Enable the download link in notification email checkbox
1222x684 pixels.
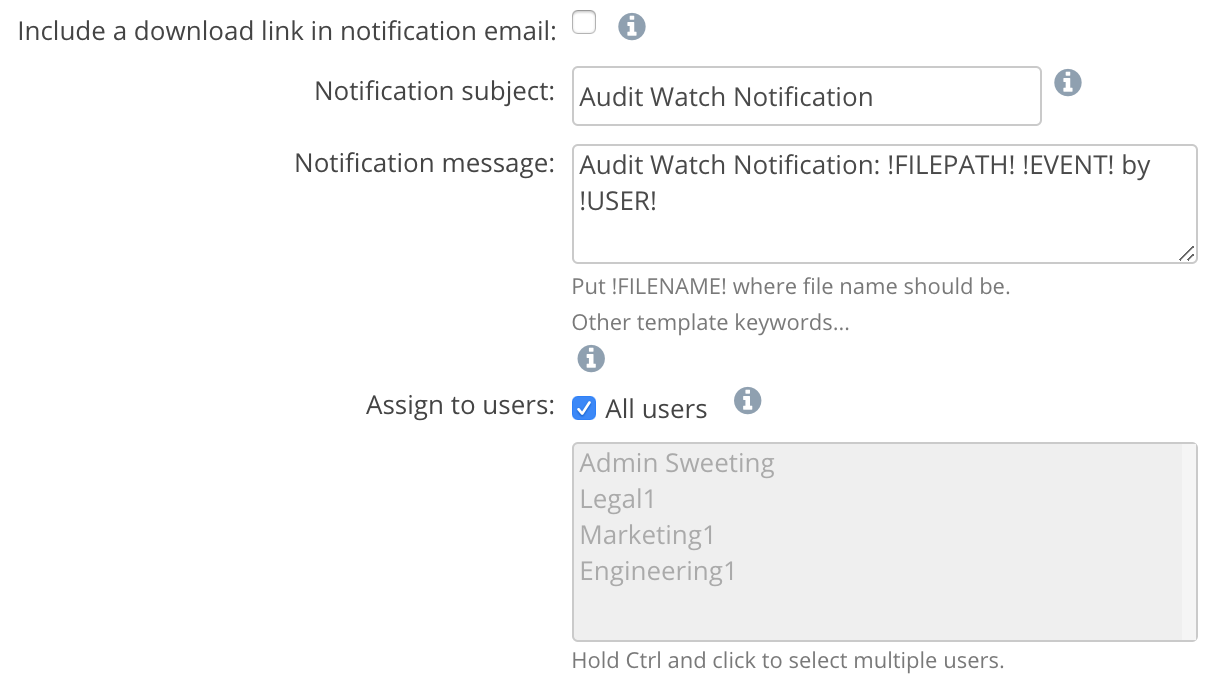point(584,23)
